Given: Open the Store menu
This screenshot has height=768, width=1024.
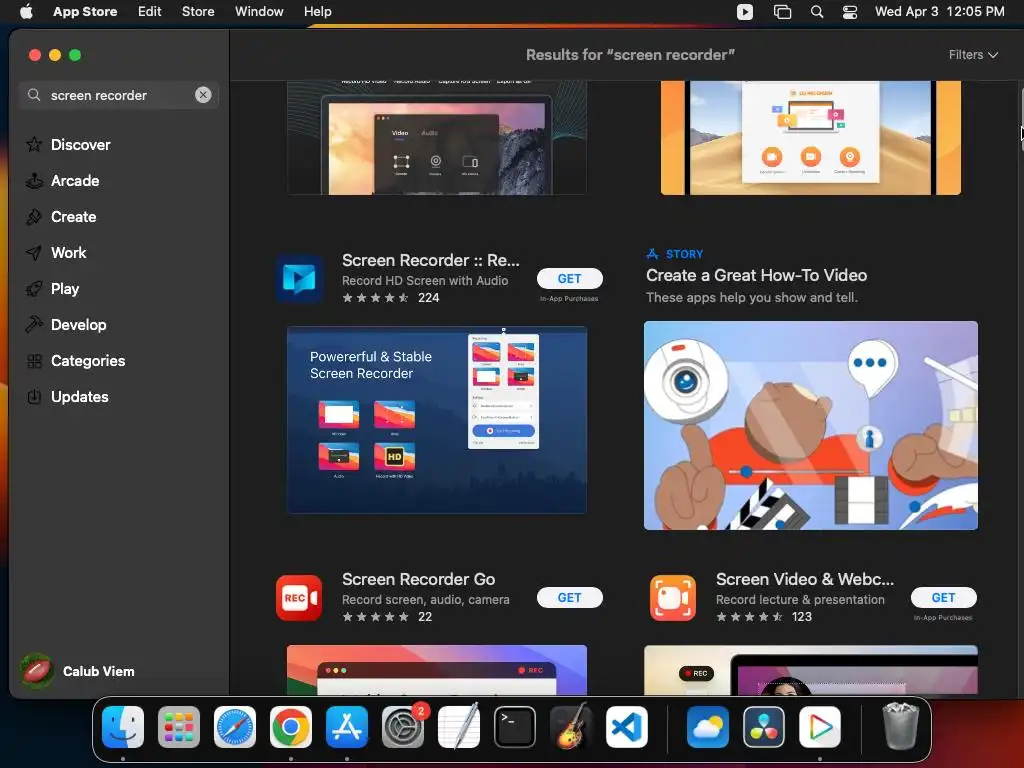Looking at the screenshot, I should click(198, 11).
